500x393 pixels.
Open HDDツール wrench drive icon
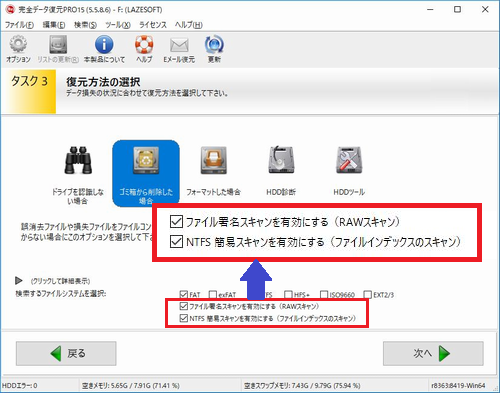(x=349, y=160)
